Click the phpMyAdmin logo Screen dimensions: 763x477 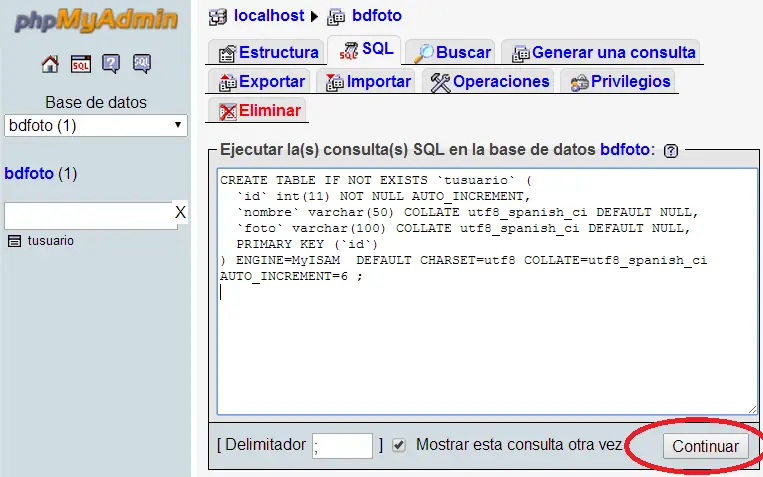point(96,20)
